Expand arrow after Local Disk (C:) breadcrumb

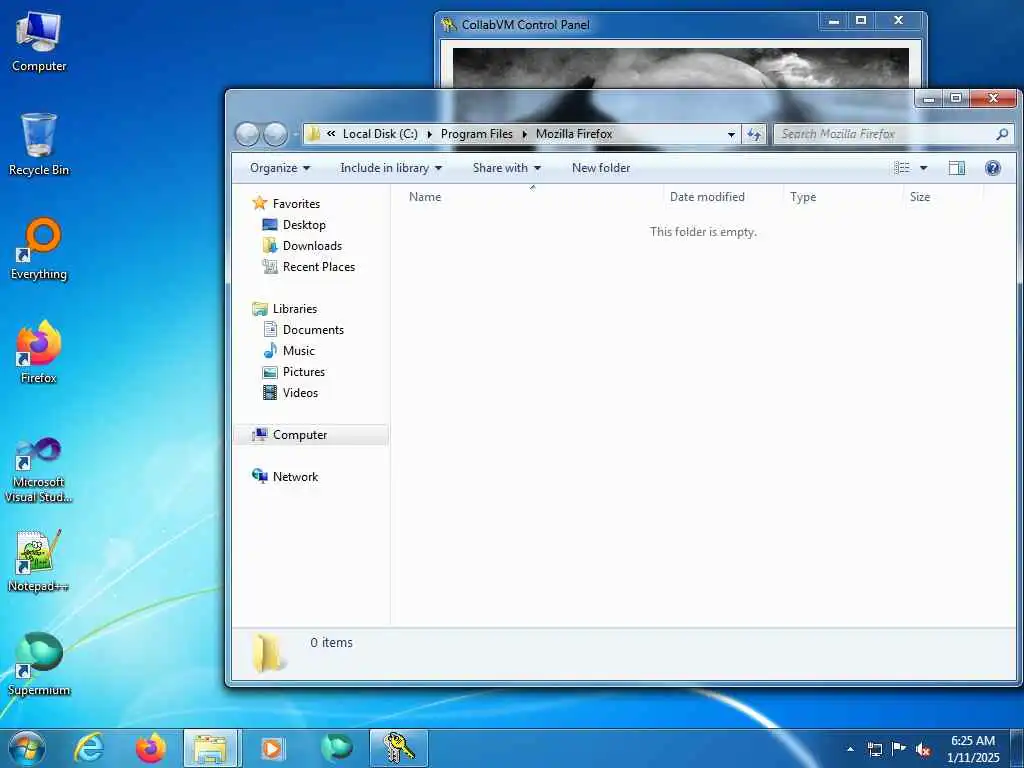pyautogui.click(x=429, y=135)
